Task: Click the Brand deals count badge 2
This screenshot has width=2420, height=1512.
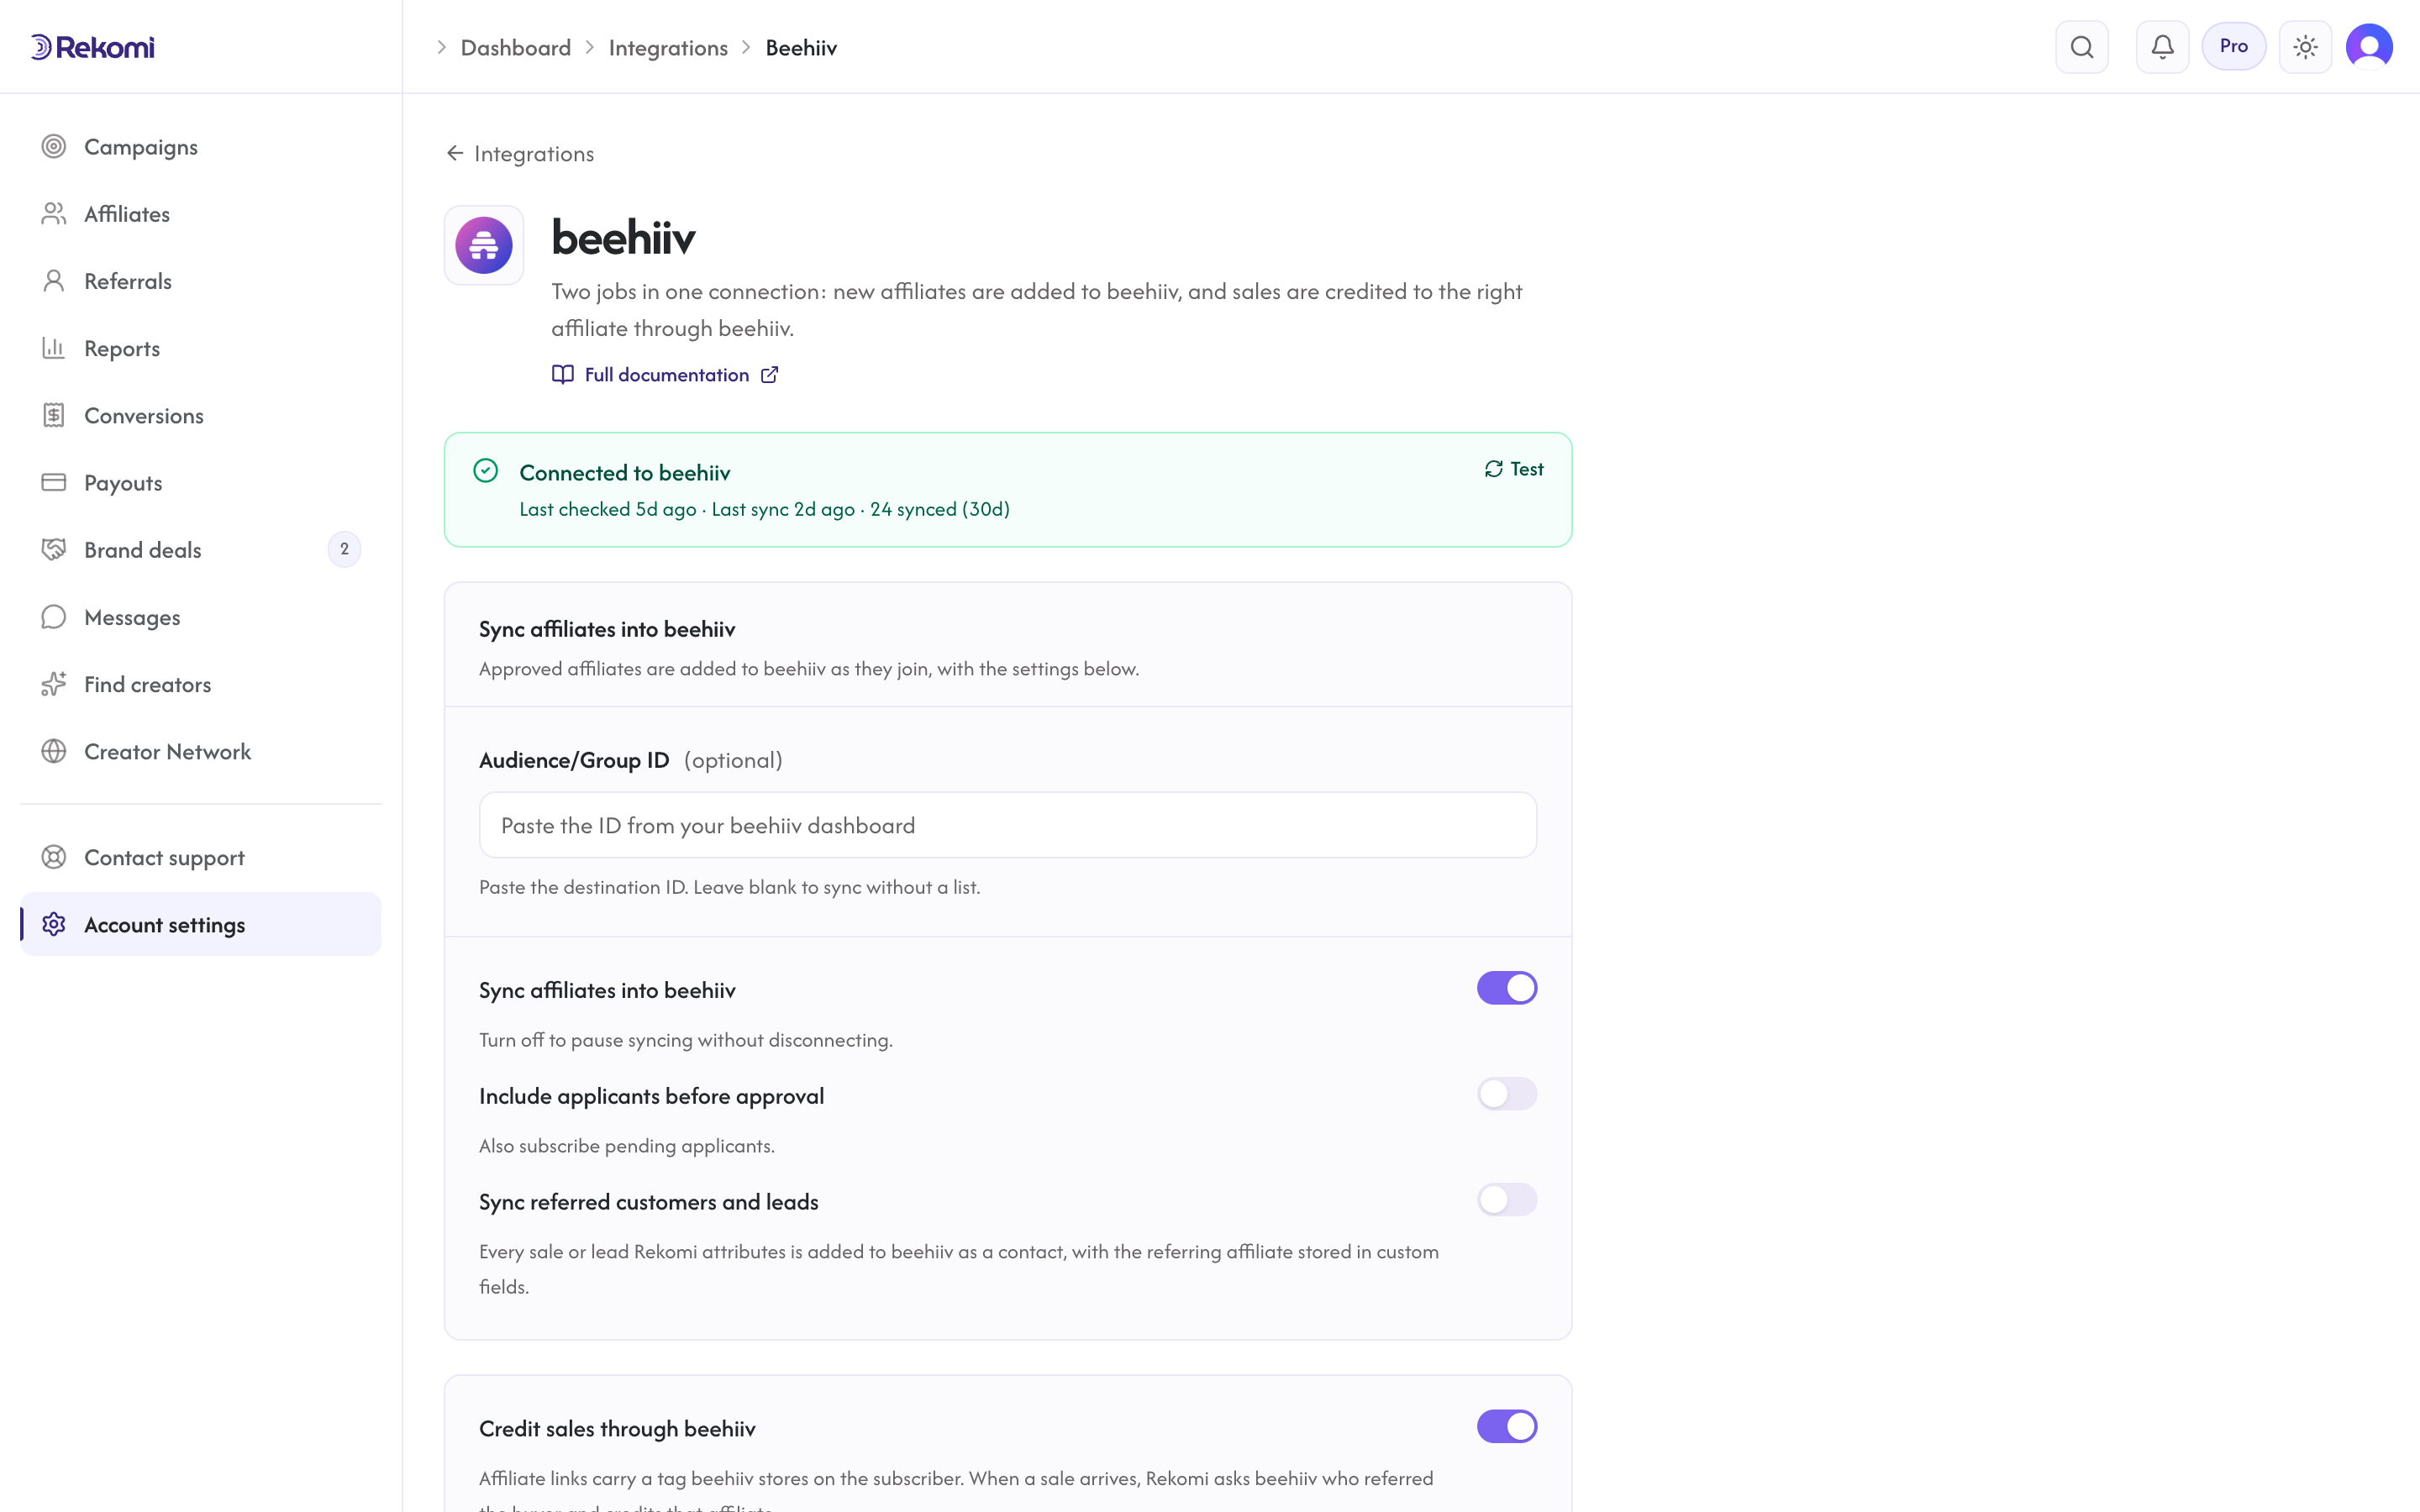Action: pos(344,549)
